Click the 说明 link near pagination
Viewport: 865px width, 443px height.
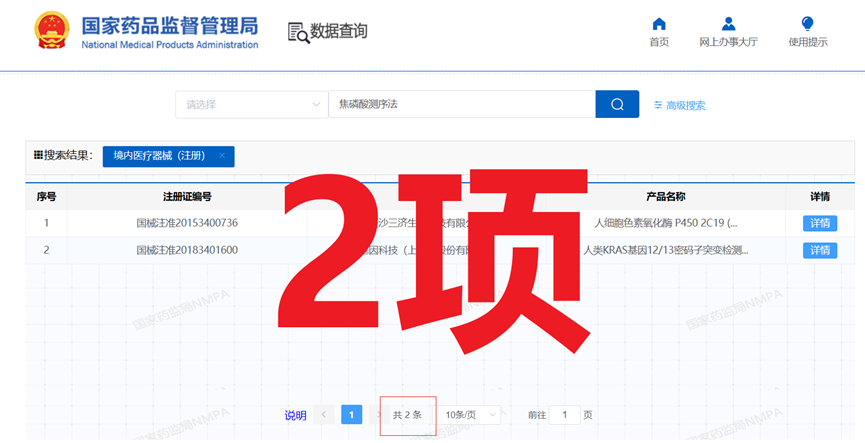295,415
